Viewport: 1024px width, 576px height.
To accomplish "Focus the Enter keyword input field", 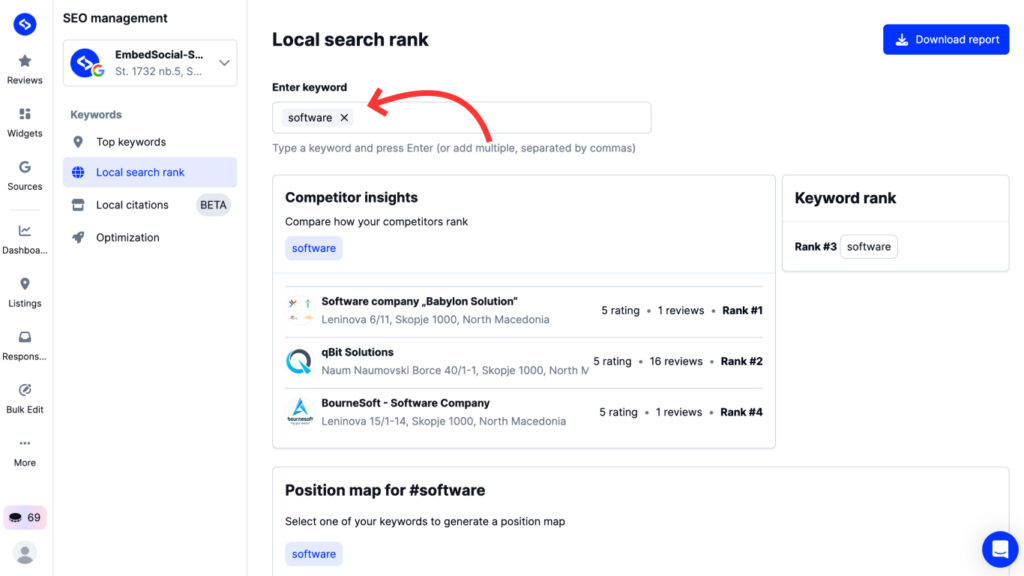I will (x=500, y=118).
